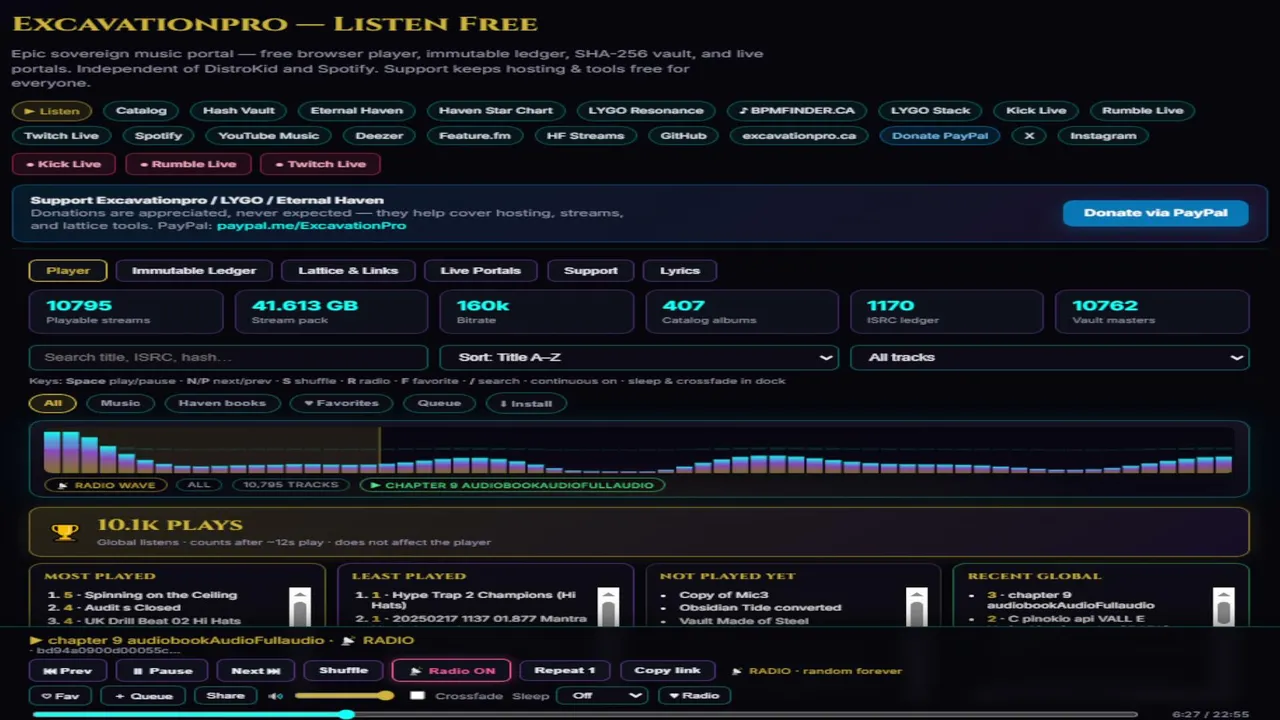Open the Listen nav pill
This screenshot has width=1280, height=720.
coord(52,111)
